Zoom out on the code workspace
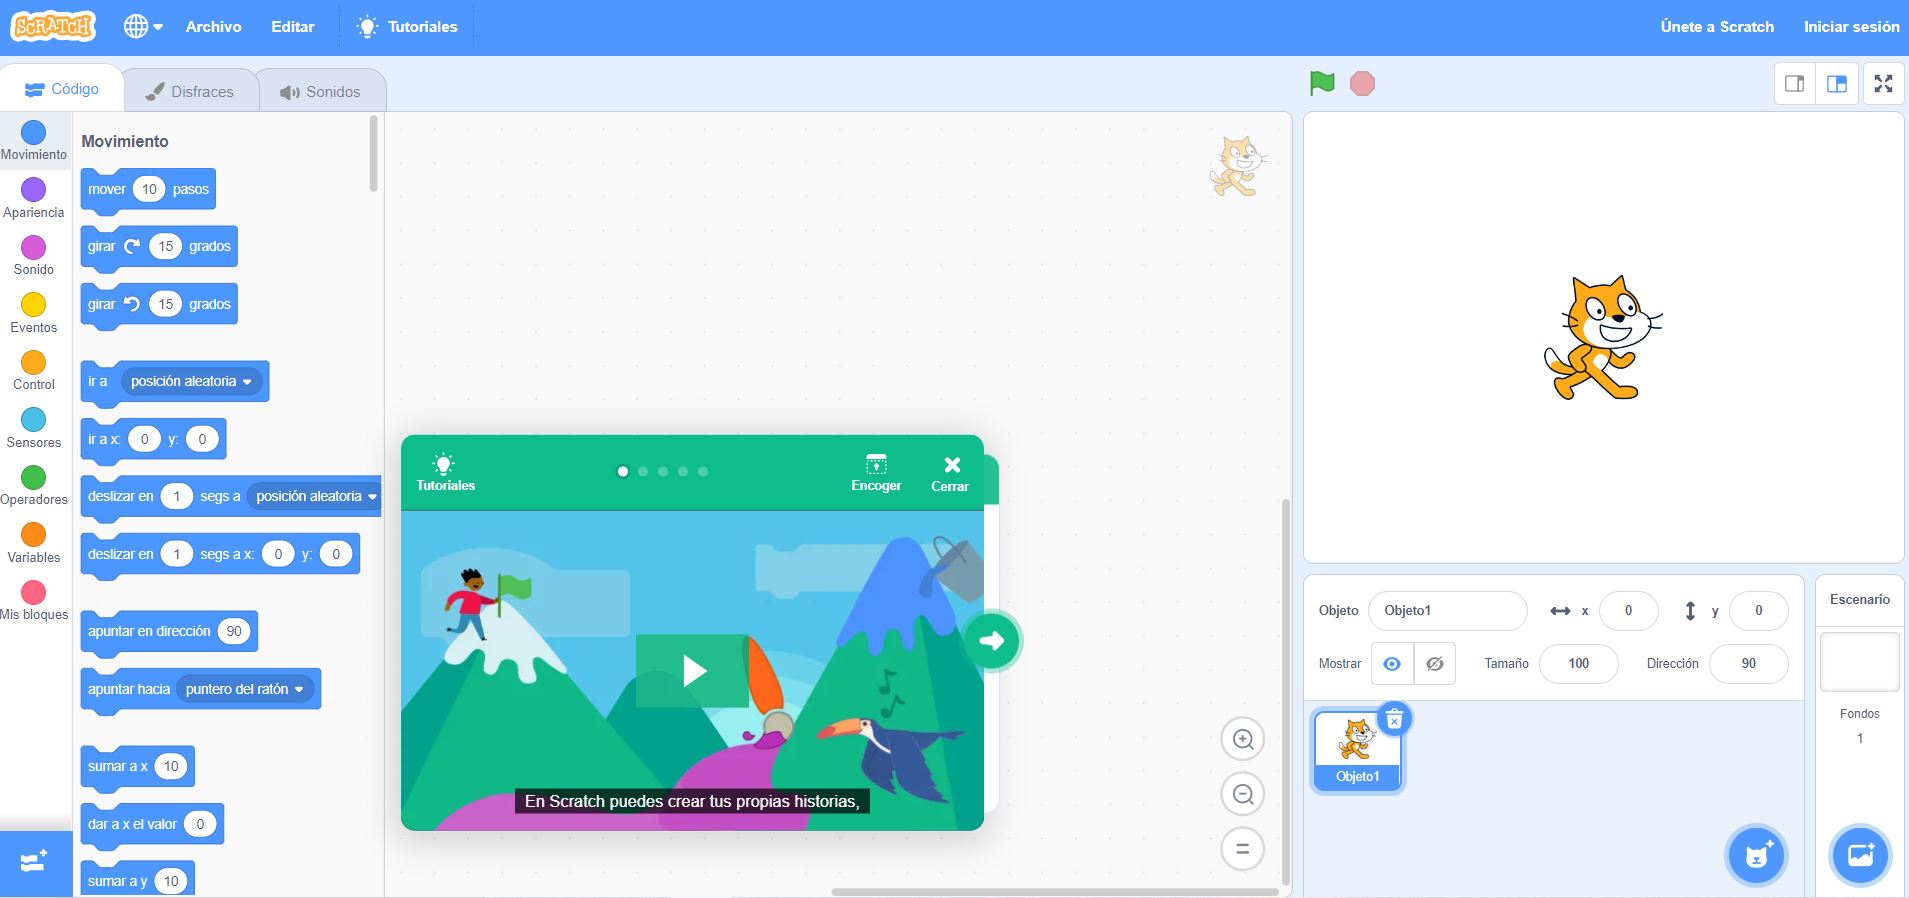The image size is (1909, 898). coord(1243,794)
